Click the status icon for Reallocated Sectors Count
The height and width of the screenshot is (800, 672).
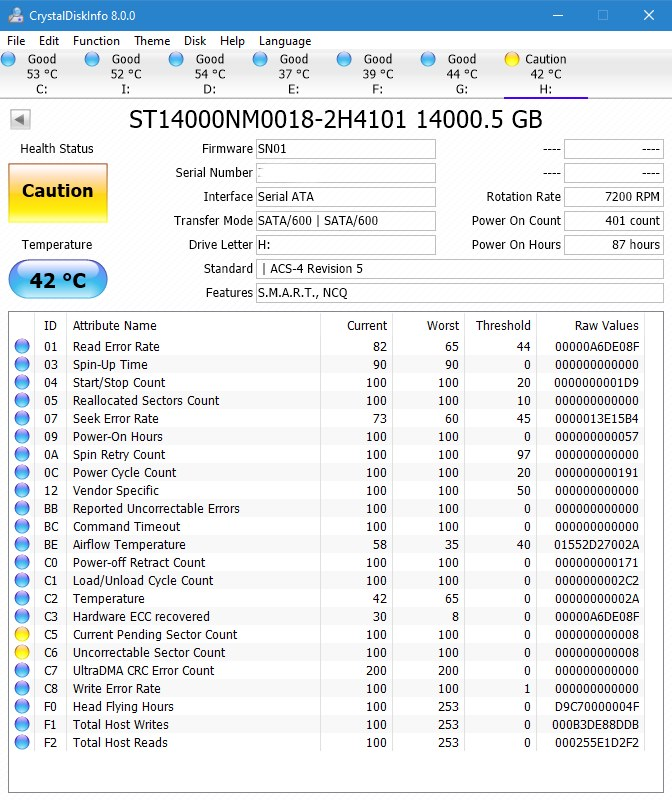click(x=22, y=401)
